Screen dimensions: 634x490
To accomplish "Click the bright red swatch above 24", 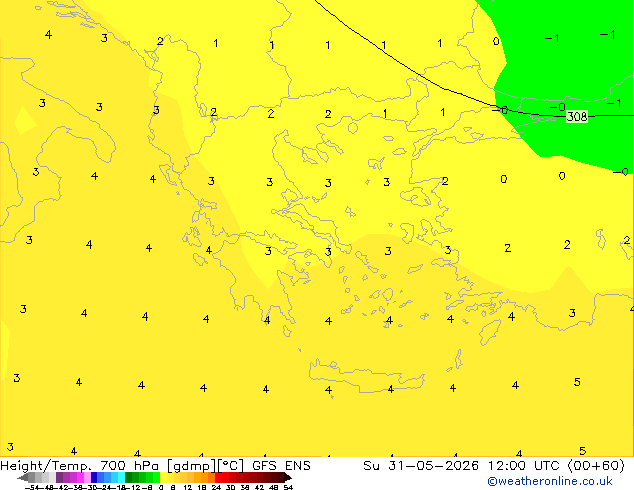I will (x=218, y=477).
